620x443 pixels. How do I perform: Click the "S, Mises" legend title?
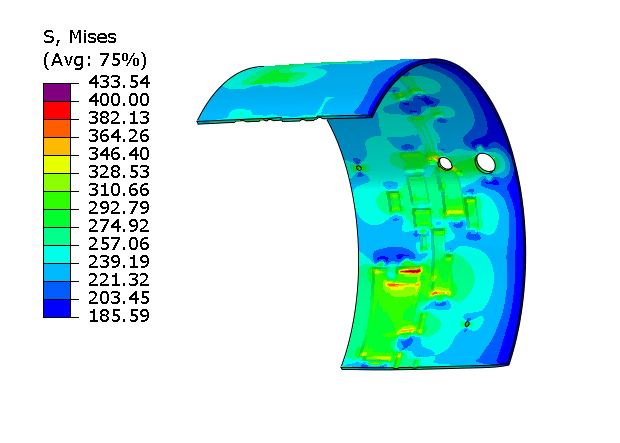tap(79, 38)
